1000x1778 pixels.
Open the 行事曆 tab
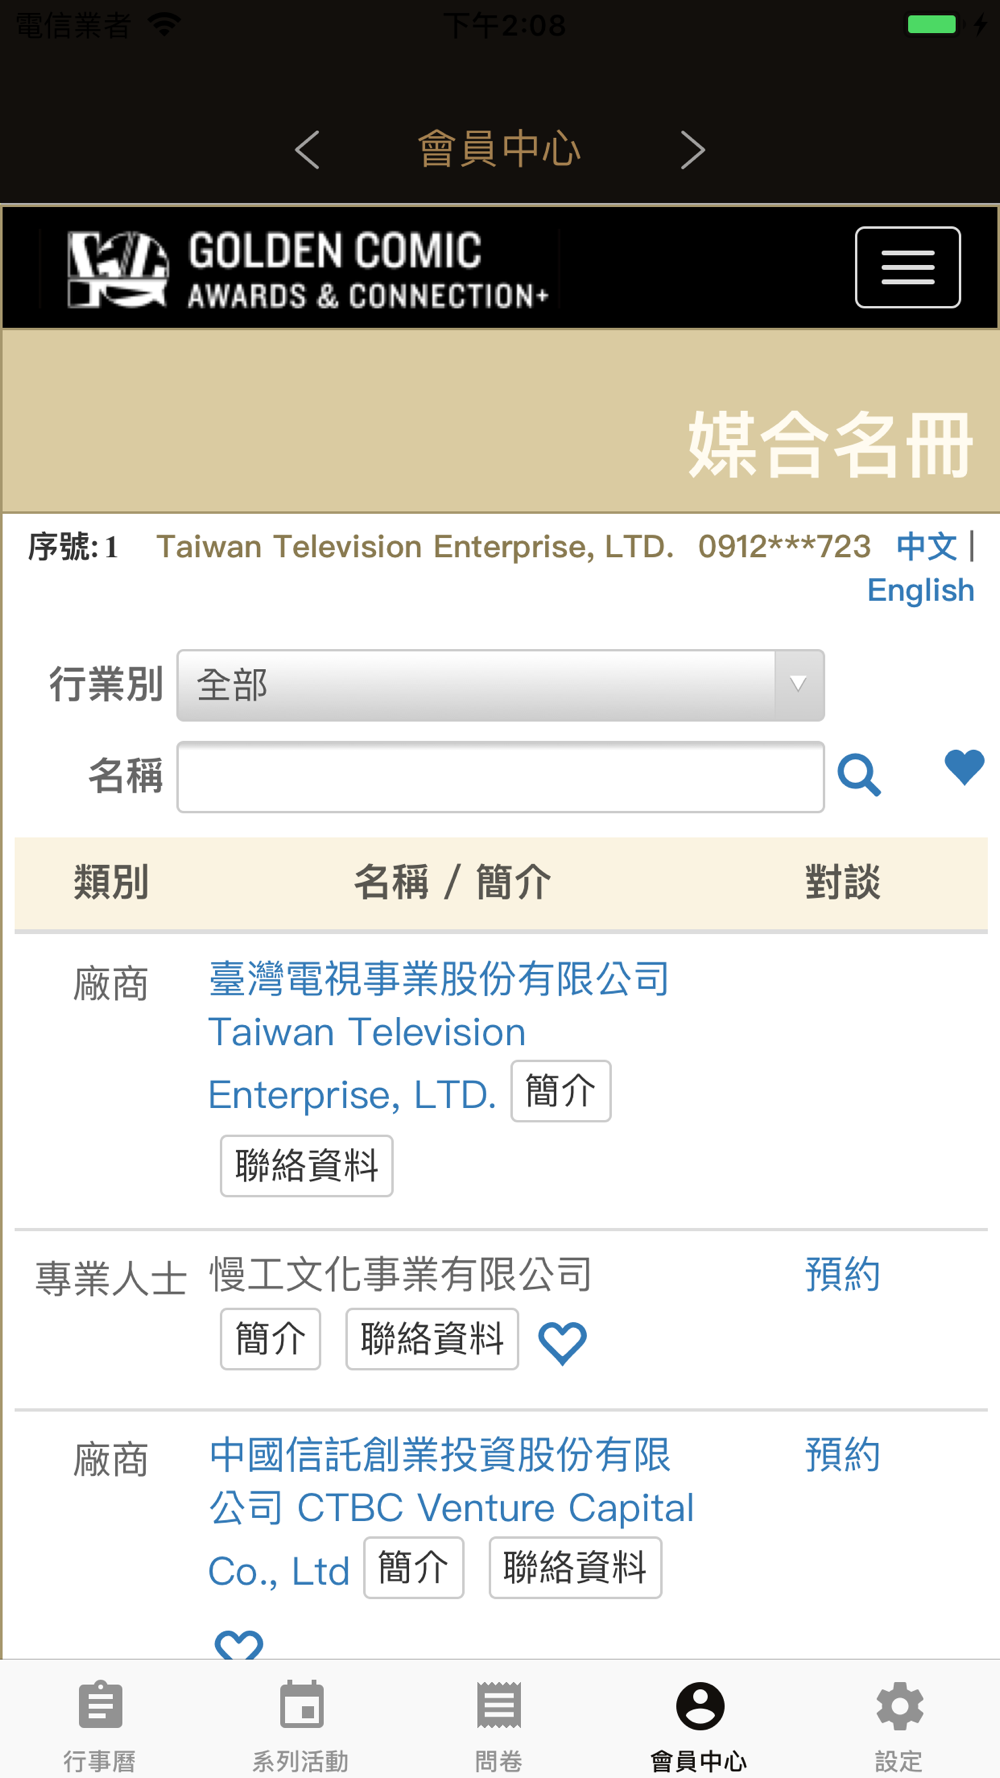click(x=100, y=1722)
